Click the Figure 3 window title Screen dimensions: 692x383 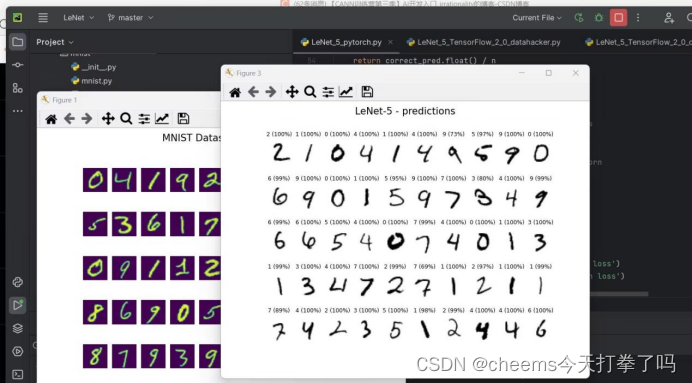(248, 73)
